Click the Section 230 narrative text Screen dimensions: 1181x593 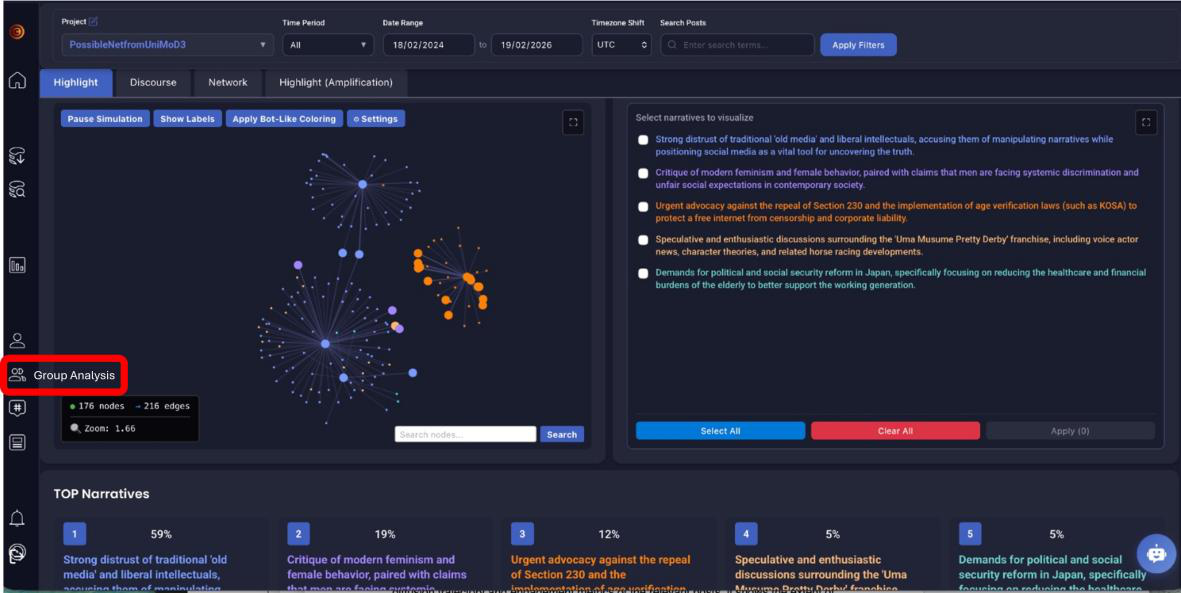pyautogui.click(x=896, y=211)
